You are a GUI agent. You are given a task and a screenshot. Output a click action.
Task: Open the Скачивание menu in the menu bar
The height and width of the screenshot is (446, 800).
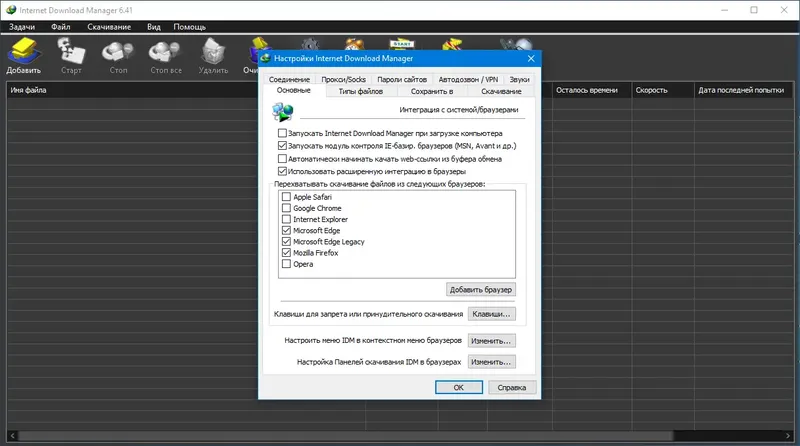click(x=109, y=27)
